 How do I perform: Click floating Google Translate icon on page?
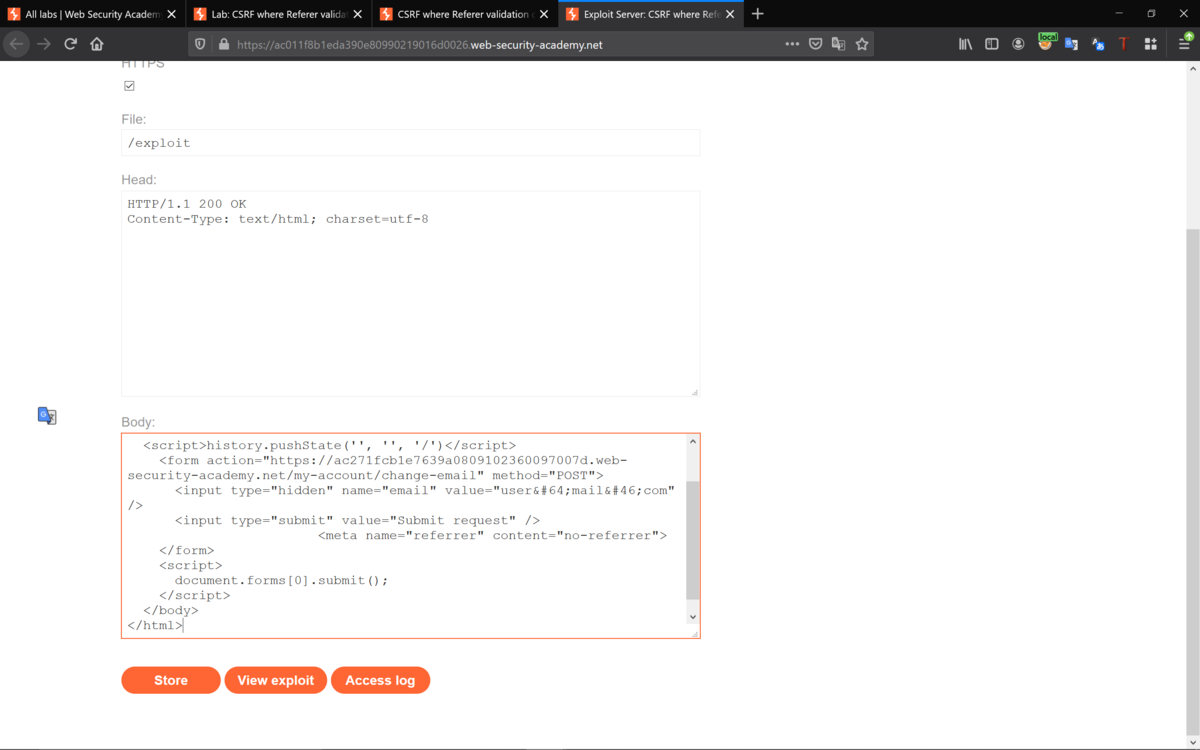47,416
